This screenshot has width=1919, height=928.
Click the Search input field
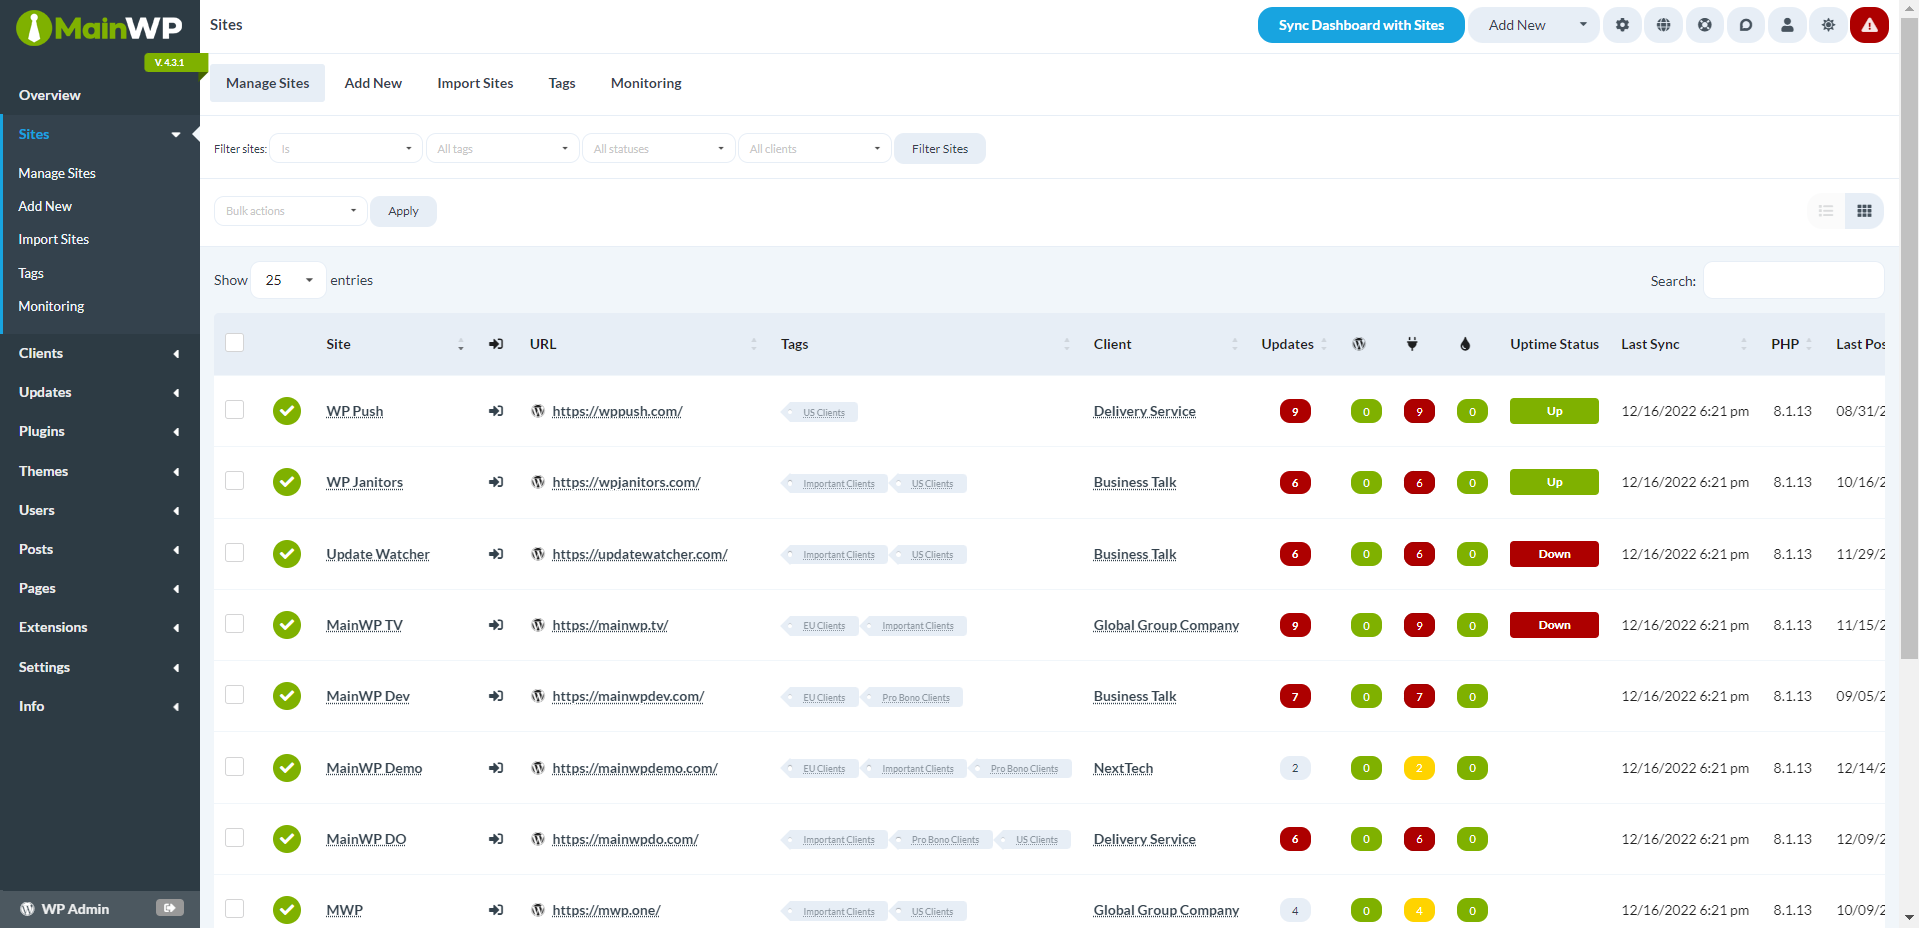point(1793,280)
